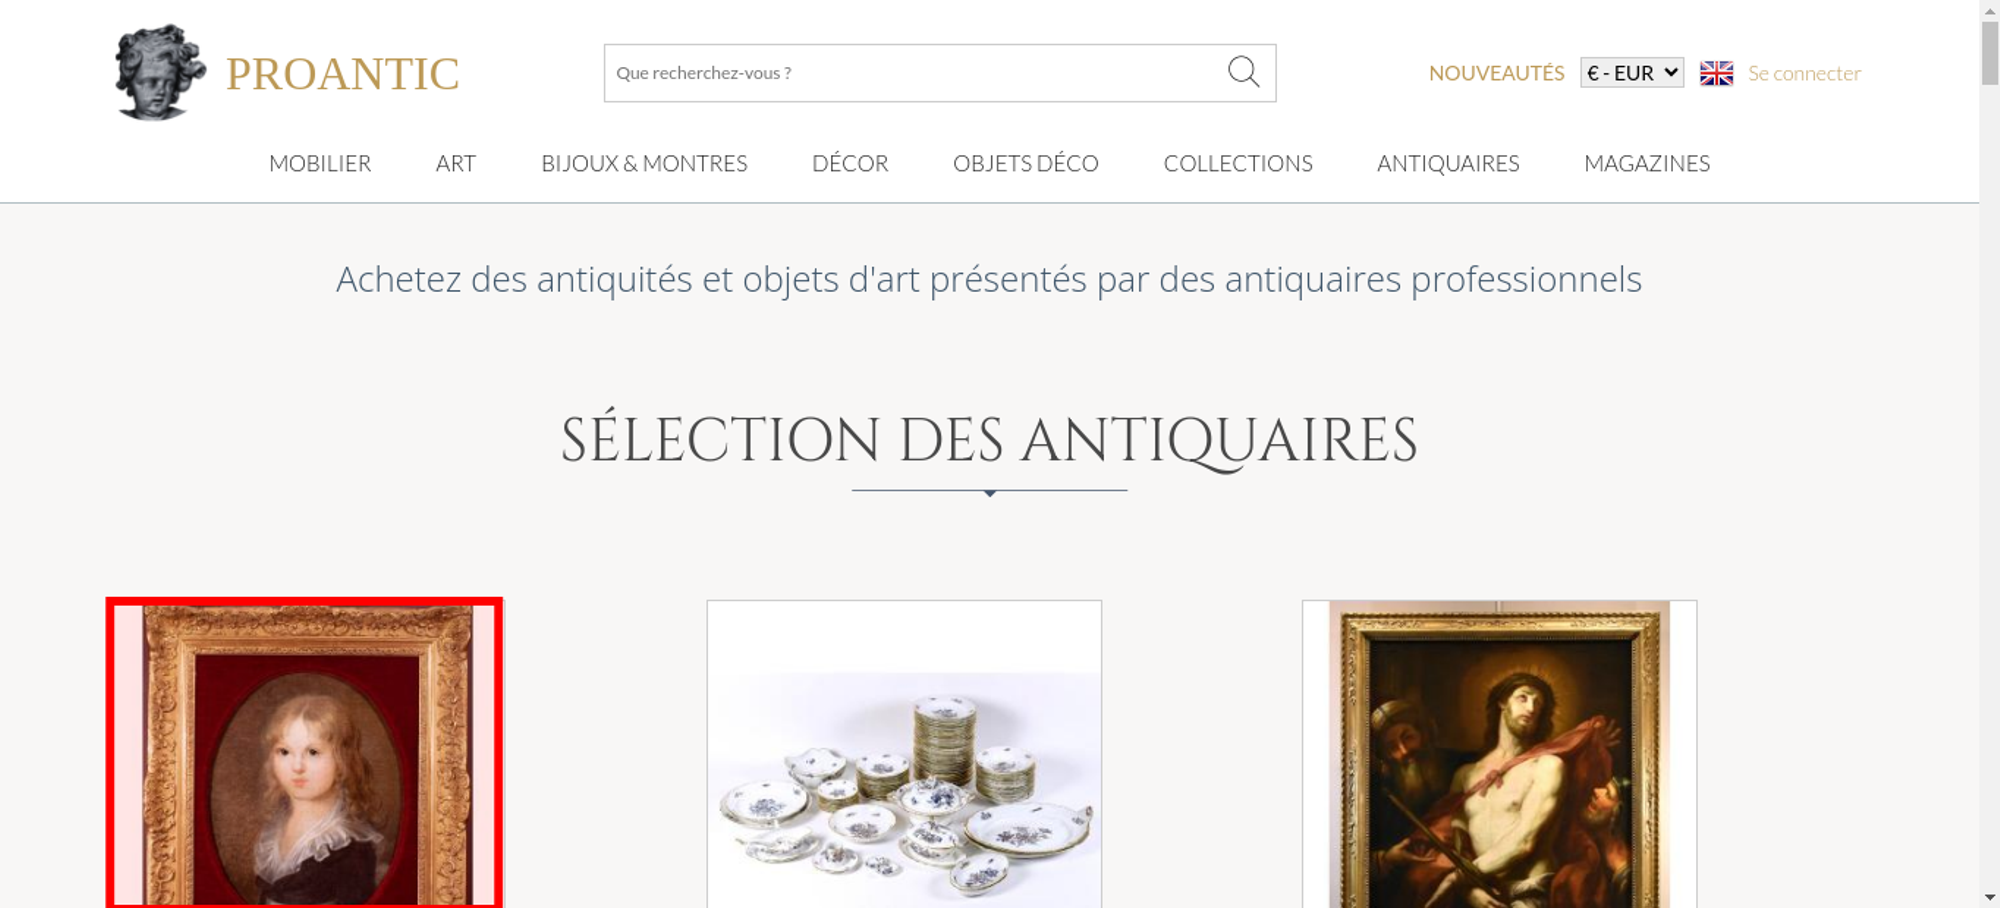Open the DÉCOR menu

850,163
